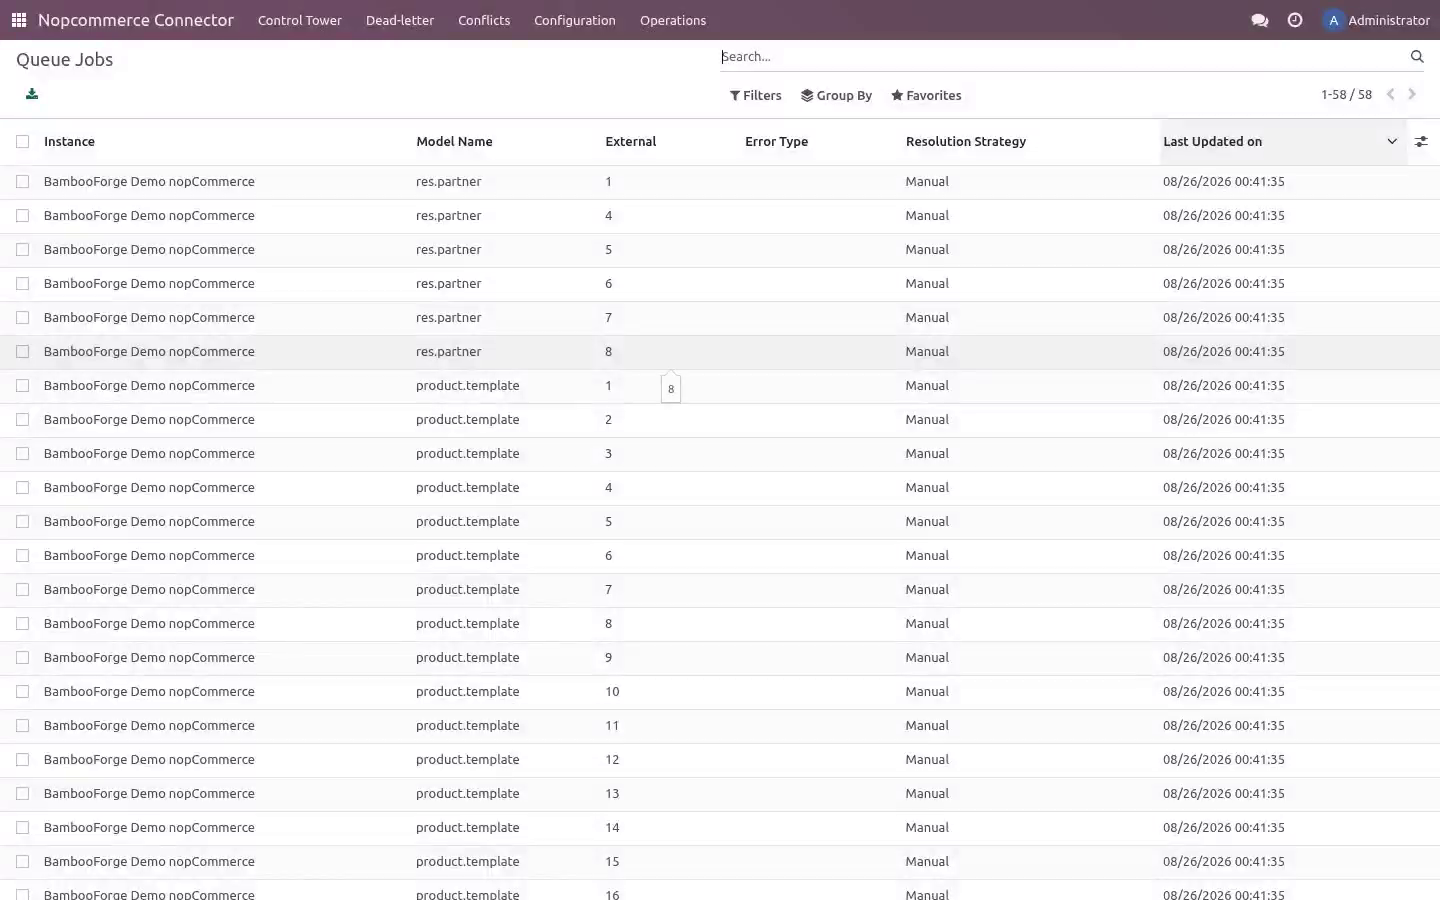Image resolution: width=1440 pixels, height=900 pixels.
Task: Check the res.partner row with External 8
Action: (x=22, y=352)
